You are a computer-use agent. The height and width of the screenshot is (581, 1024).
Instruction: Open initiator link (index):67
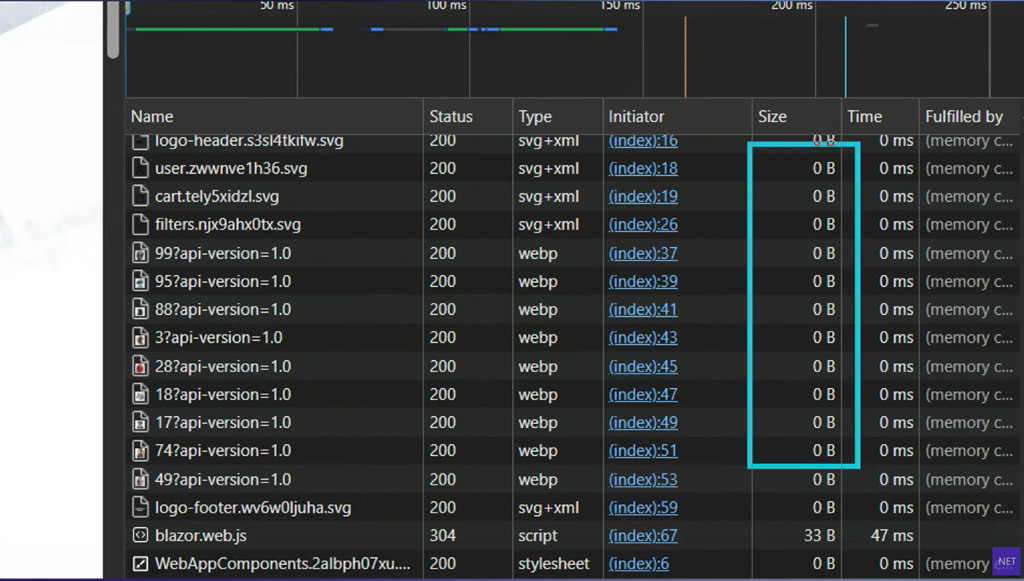point(643,536)
